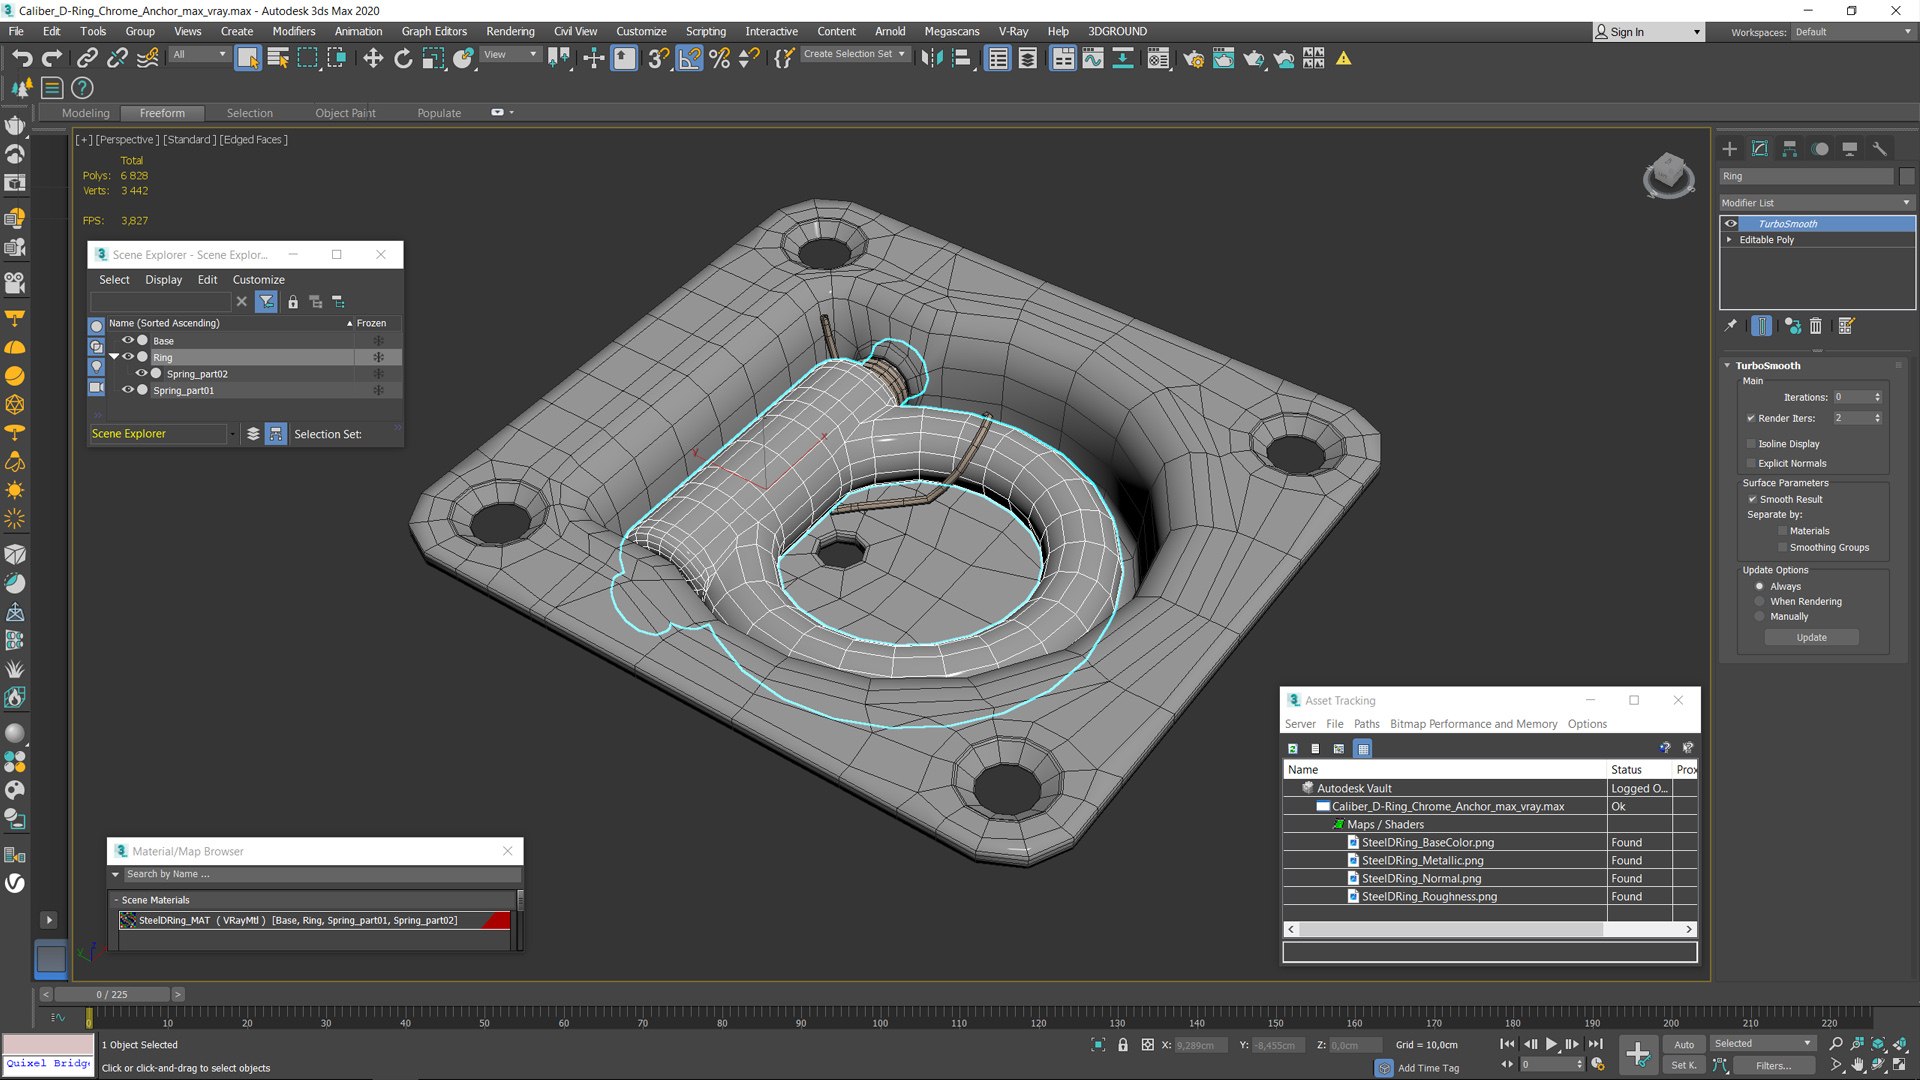The image size is (1920, 1080).
Task: Toggle the Angle Snap icon
Action: coord(690,58)
